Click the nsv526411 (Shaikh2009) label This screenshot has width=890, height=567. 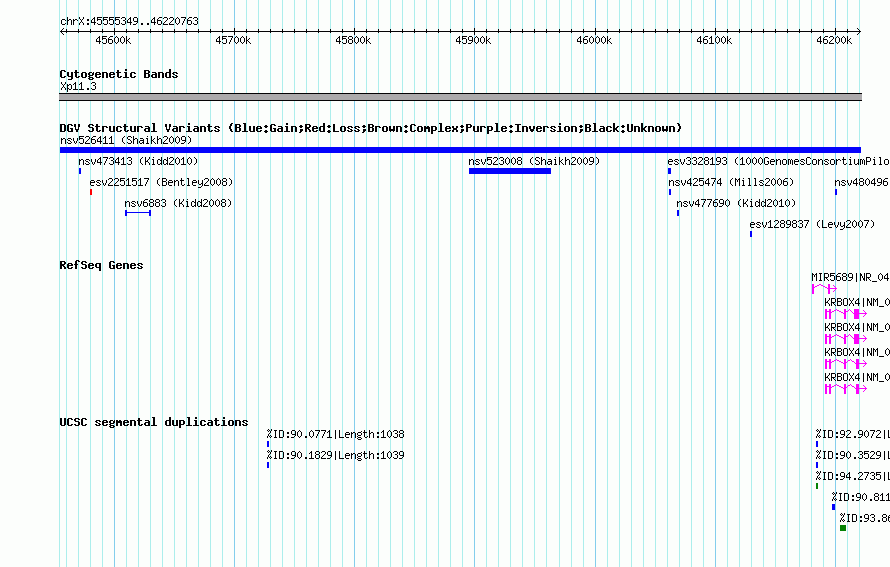click(126, 140)
